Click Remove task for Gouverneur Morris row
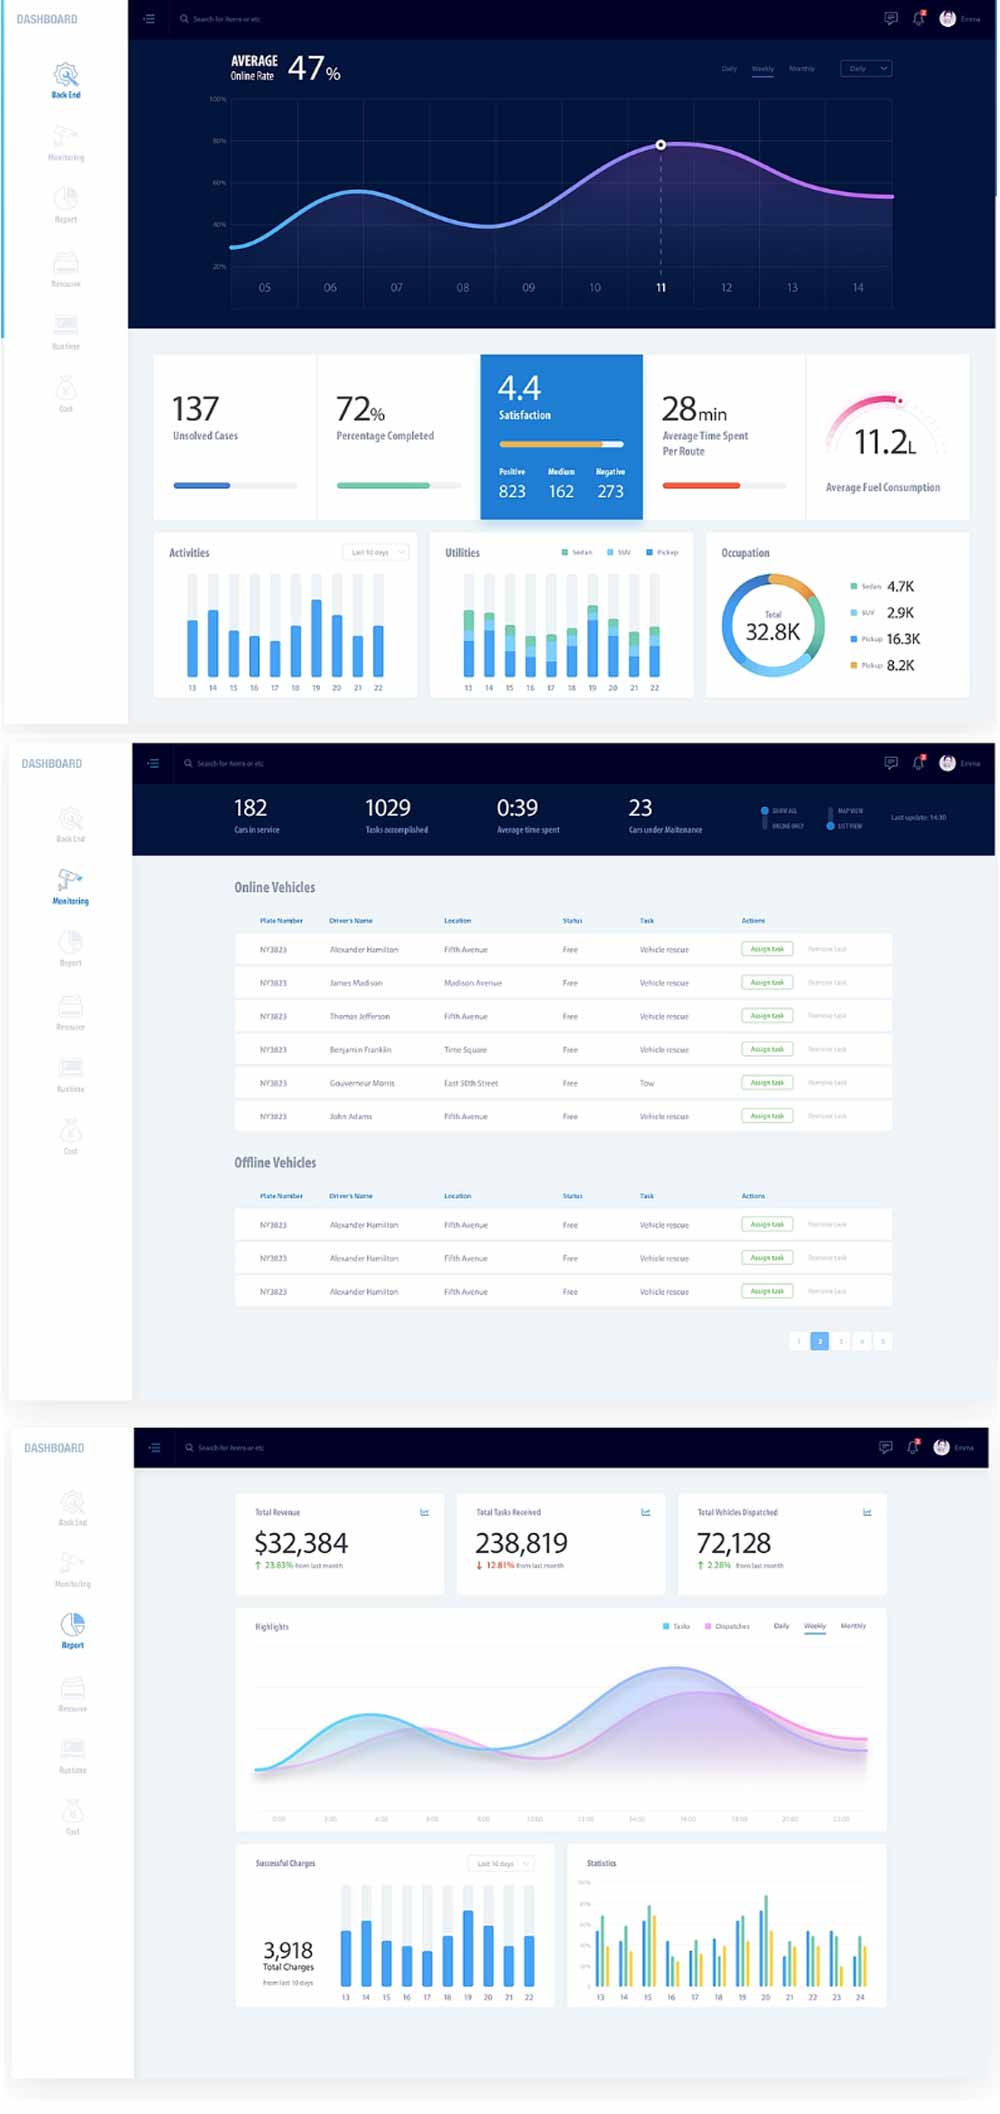Screen dimensions: 1000x2114 [827, 1083]
